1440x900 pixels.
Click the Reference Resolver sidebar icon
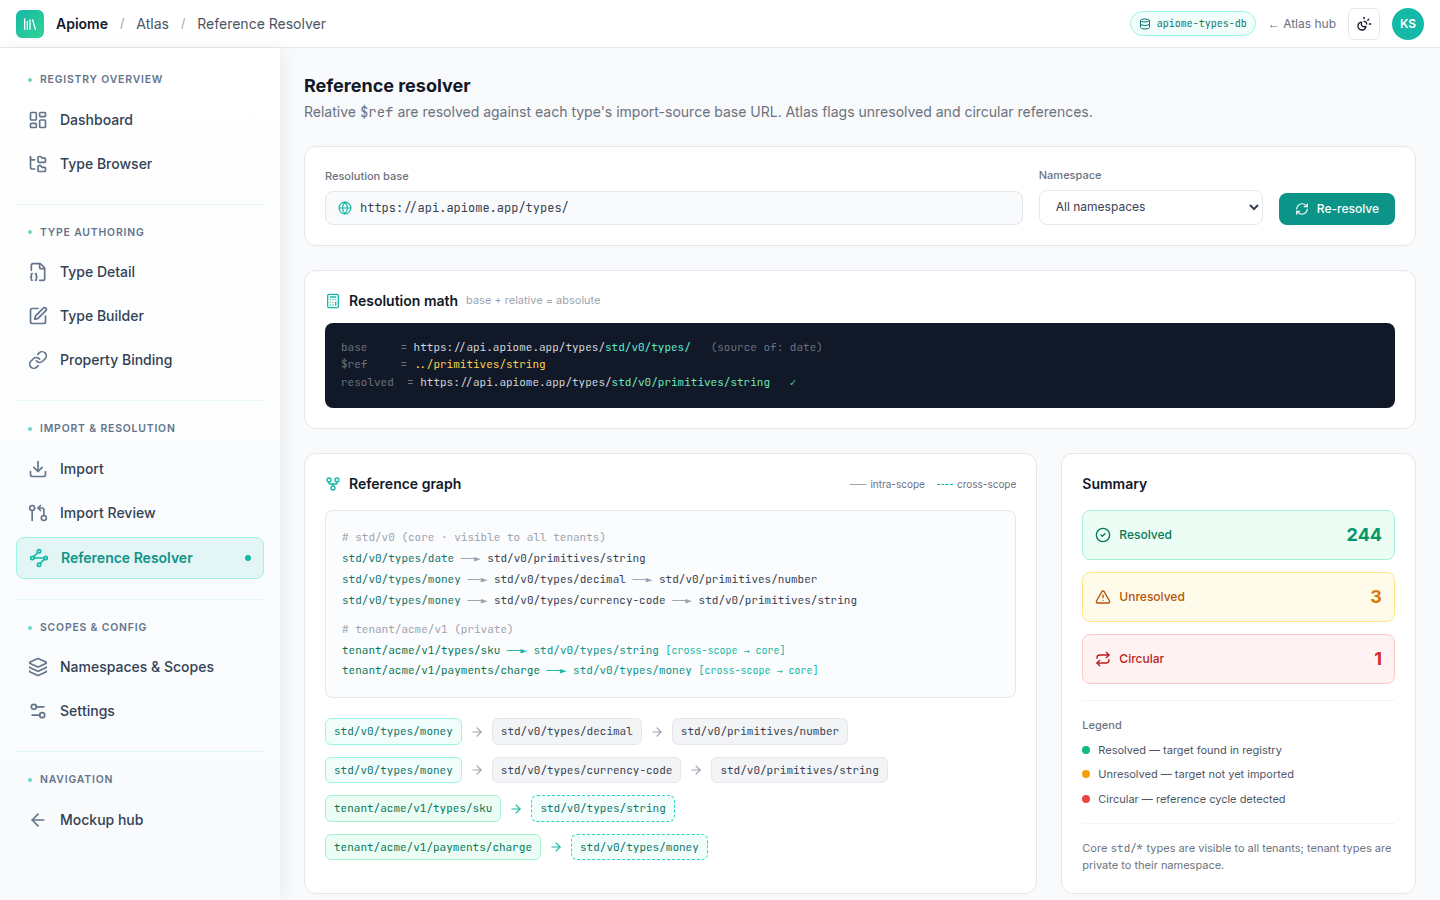(39, 558)
